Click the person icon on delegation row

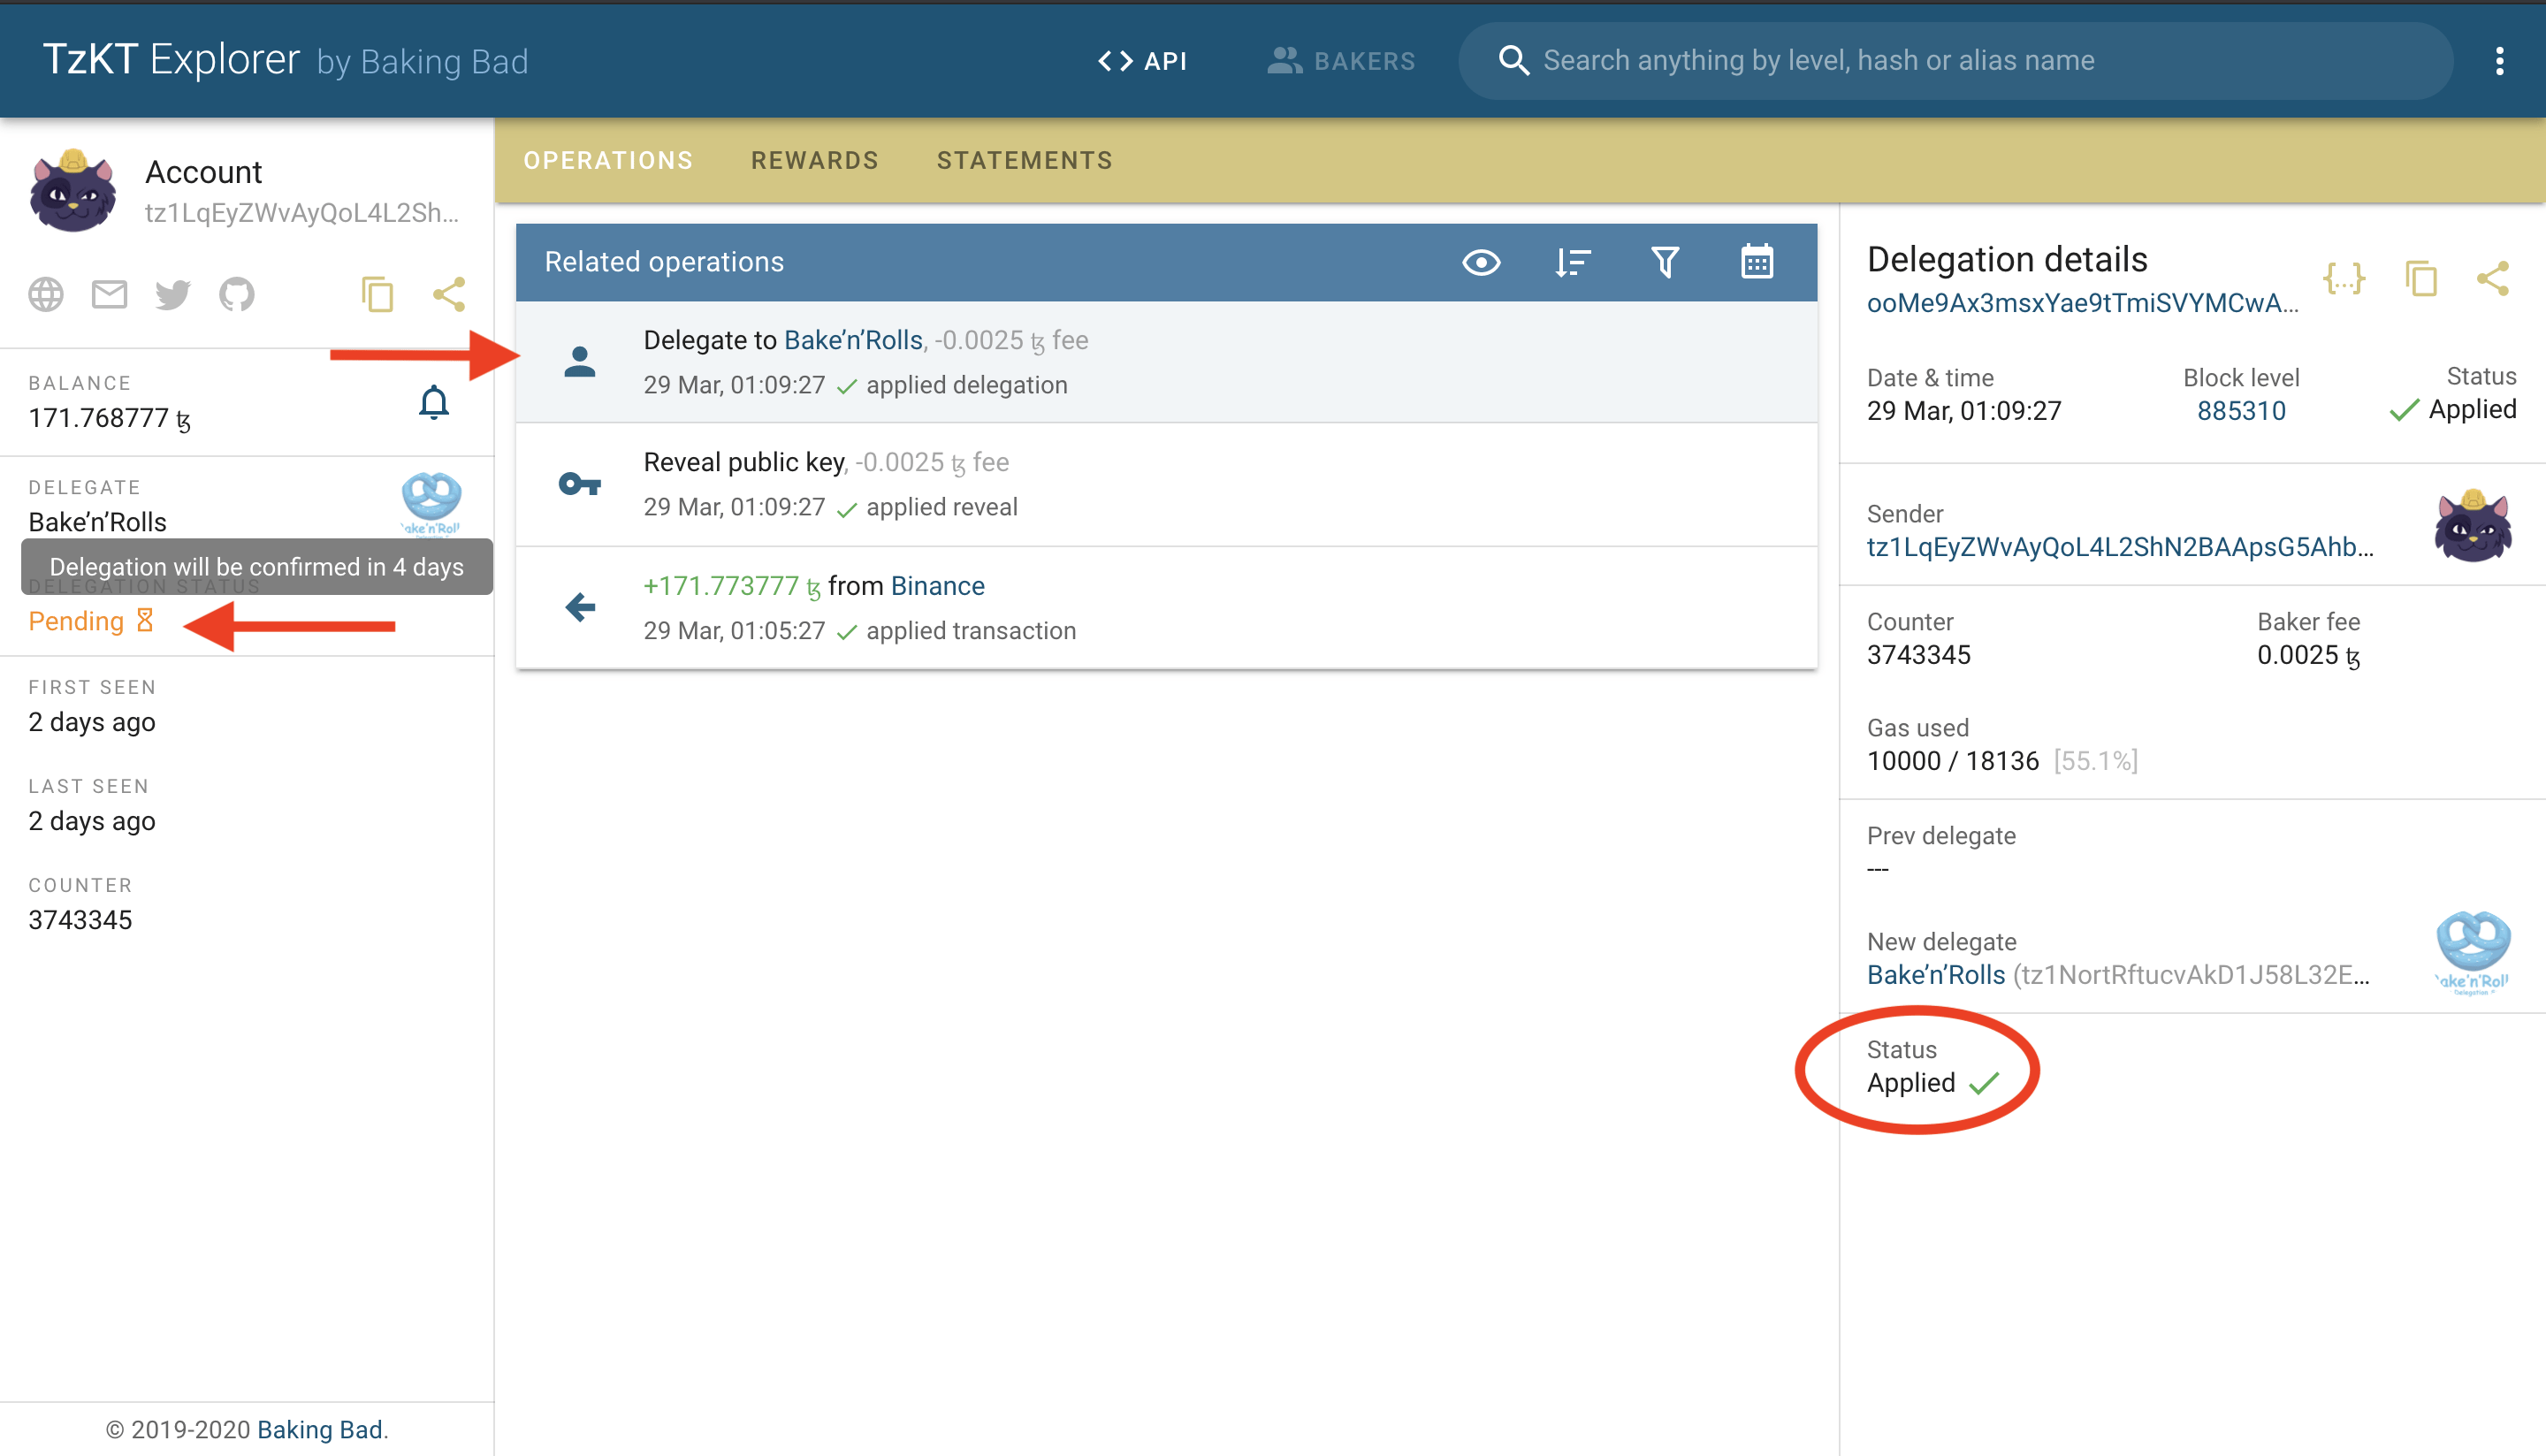(x=580, y=362)
